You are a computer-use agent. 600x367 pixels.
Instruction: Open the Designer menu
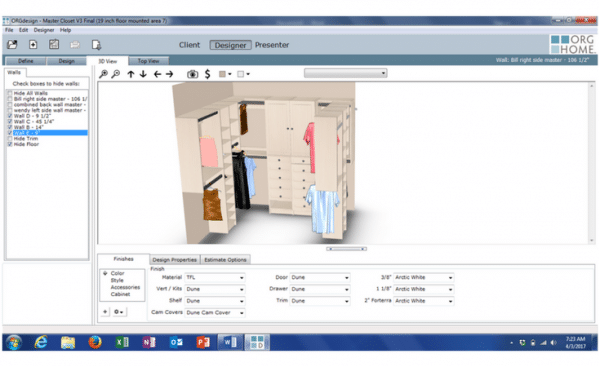coord(44,30)
